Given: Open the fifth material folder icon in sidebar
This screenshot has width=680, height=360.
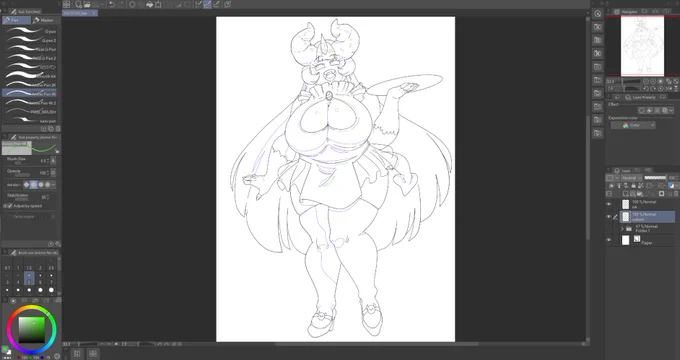Looking at the screenshot, I should [598, 80].
